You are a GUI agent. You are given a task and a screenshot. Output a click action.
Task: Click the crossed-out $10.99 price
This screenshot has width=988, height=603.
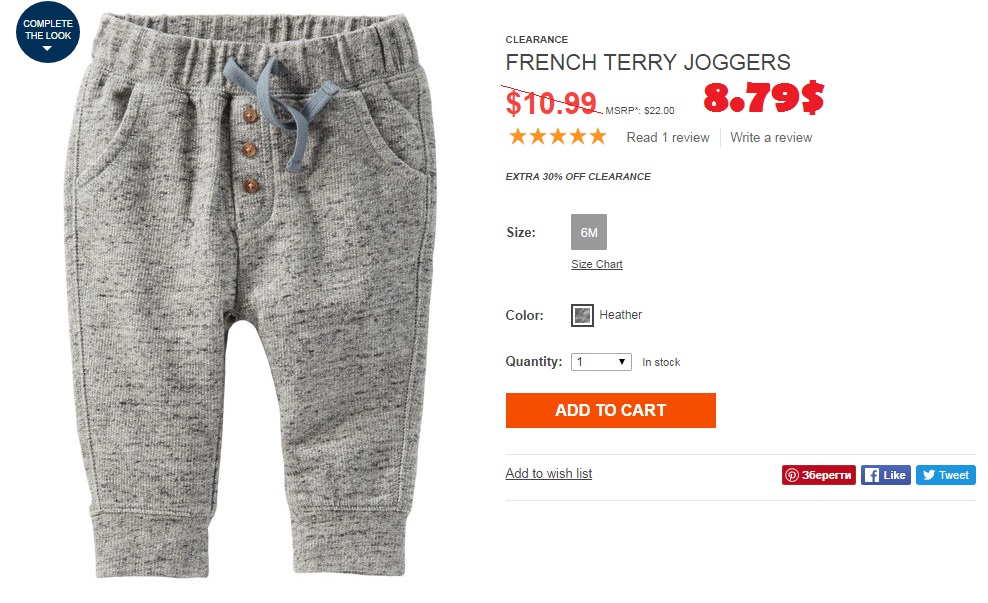[x=551, y=103]
